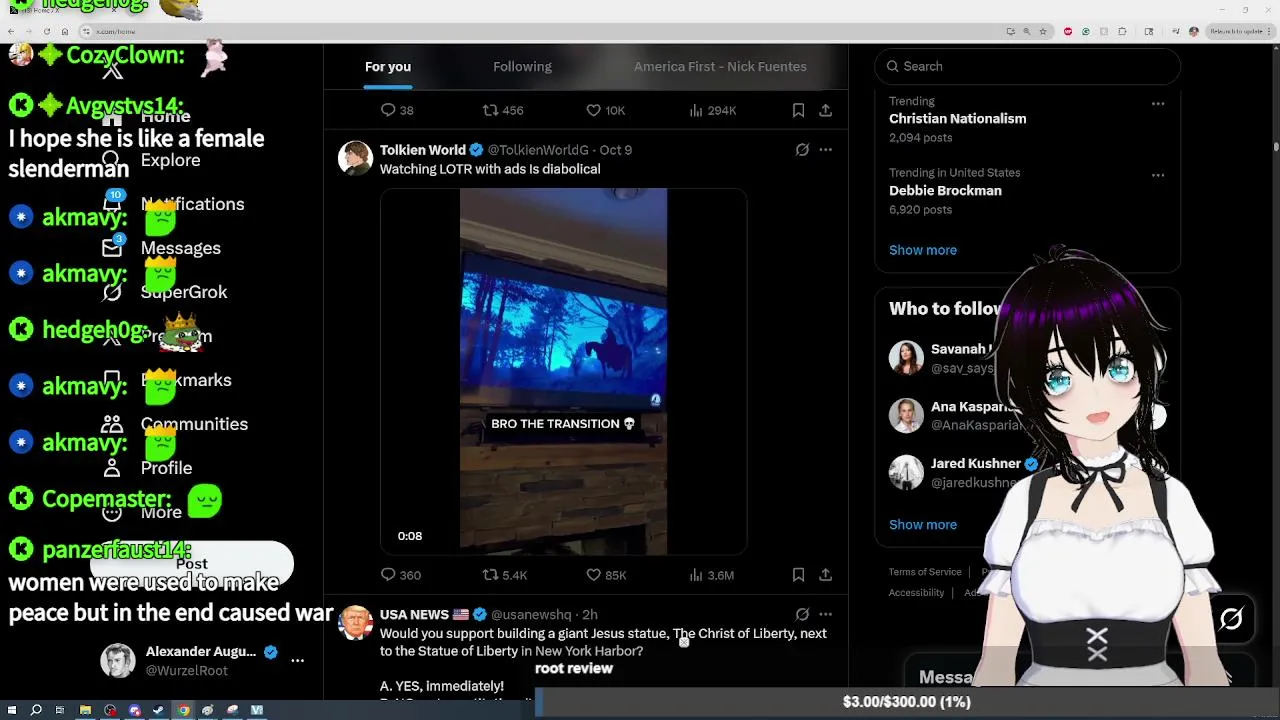
Task: Open more menu on Tolkien World post
Action: (x=825, y=150)
